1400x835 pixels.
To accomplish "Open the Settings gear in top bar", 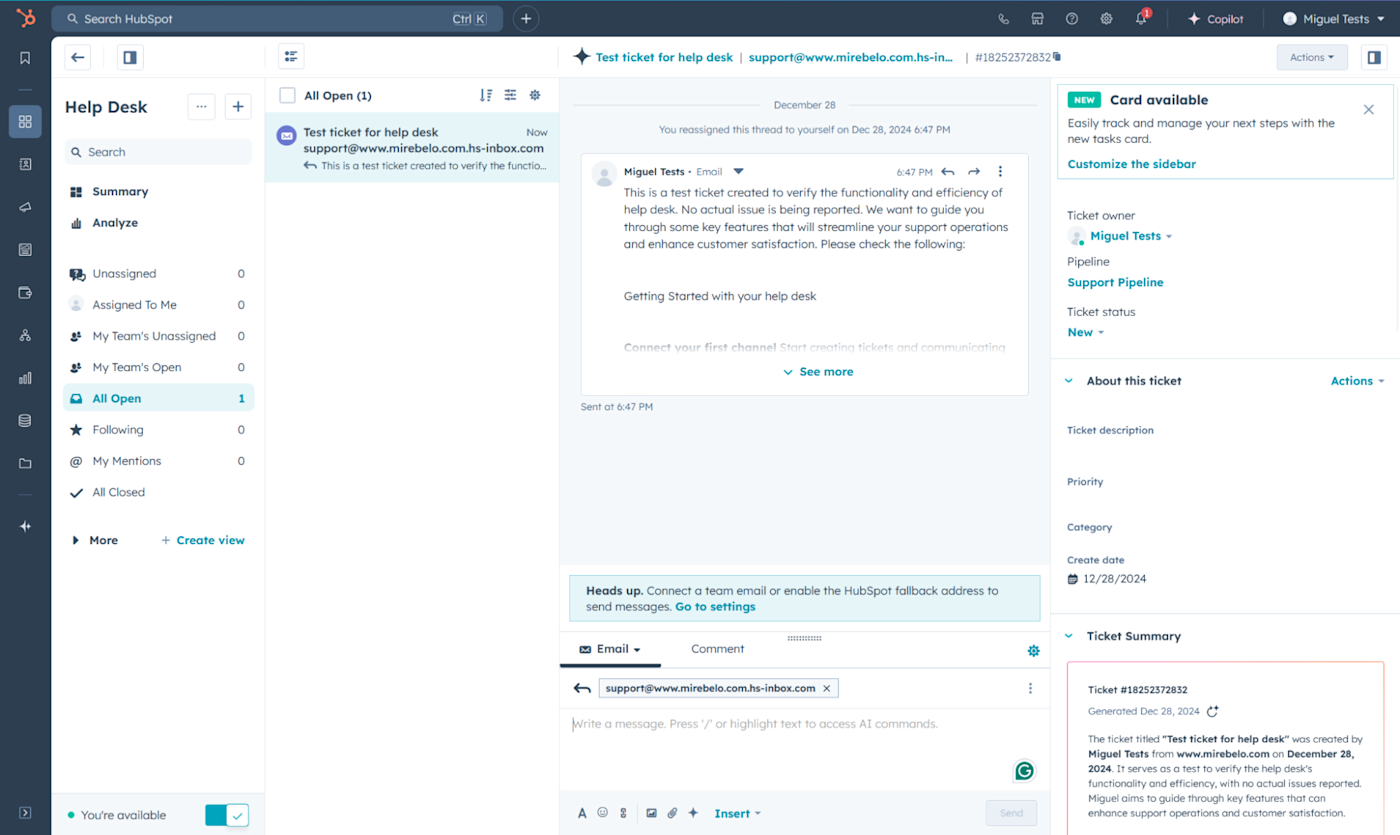I will point(1106,19).
